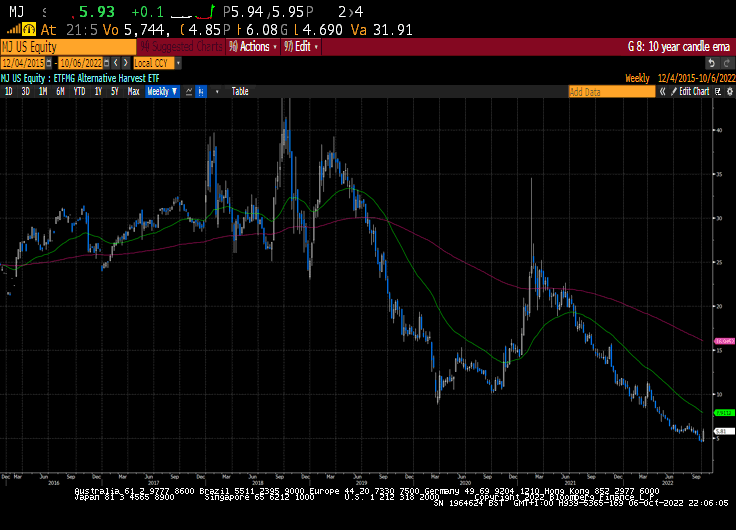Click the end date field 10/06/2022
The width and height of the screenshot is (736, 530).
click(x=81, y=63)
